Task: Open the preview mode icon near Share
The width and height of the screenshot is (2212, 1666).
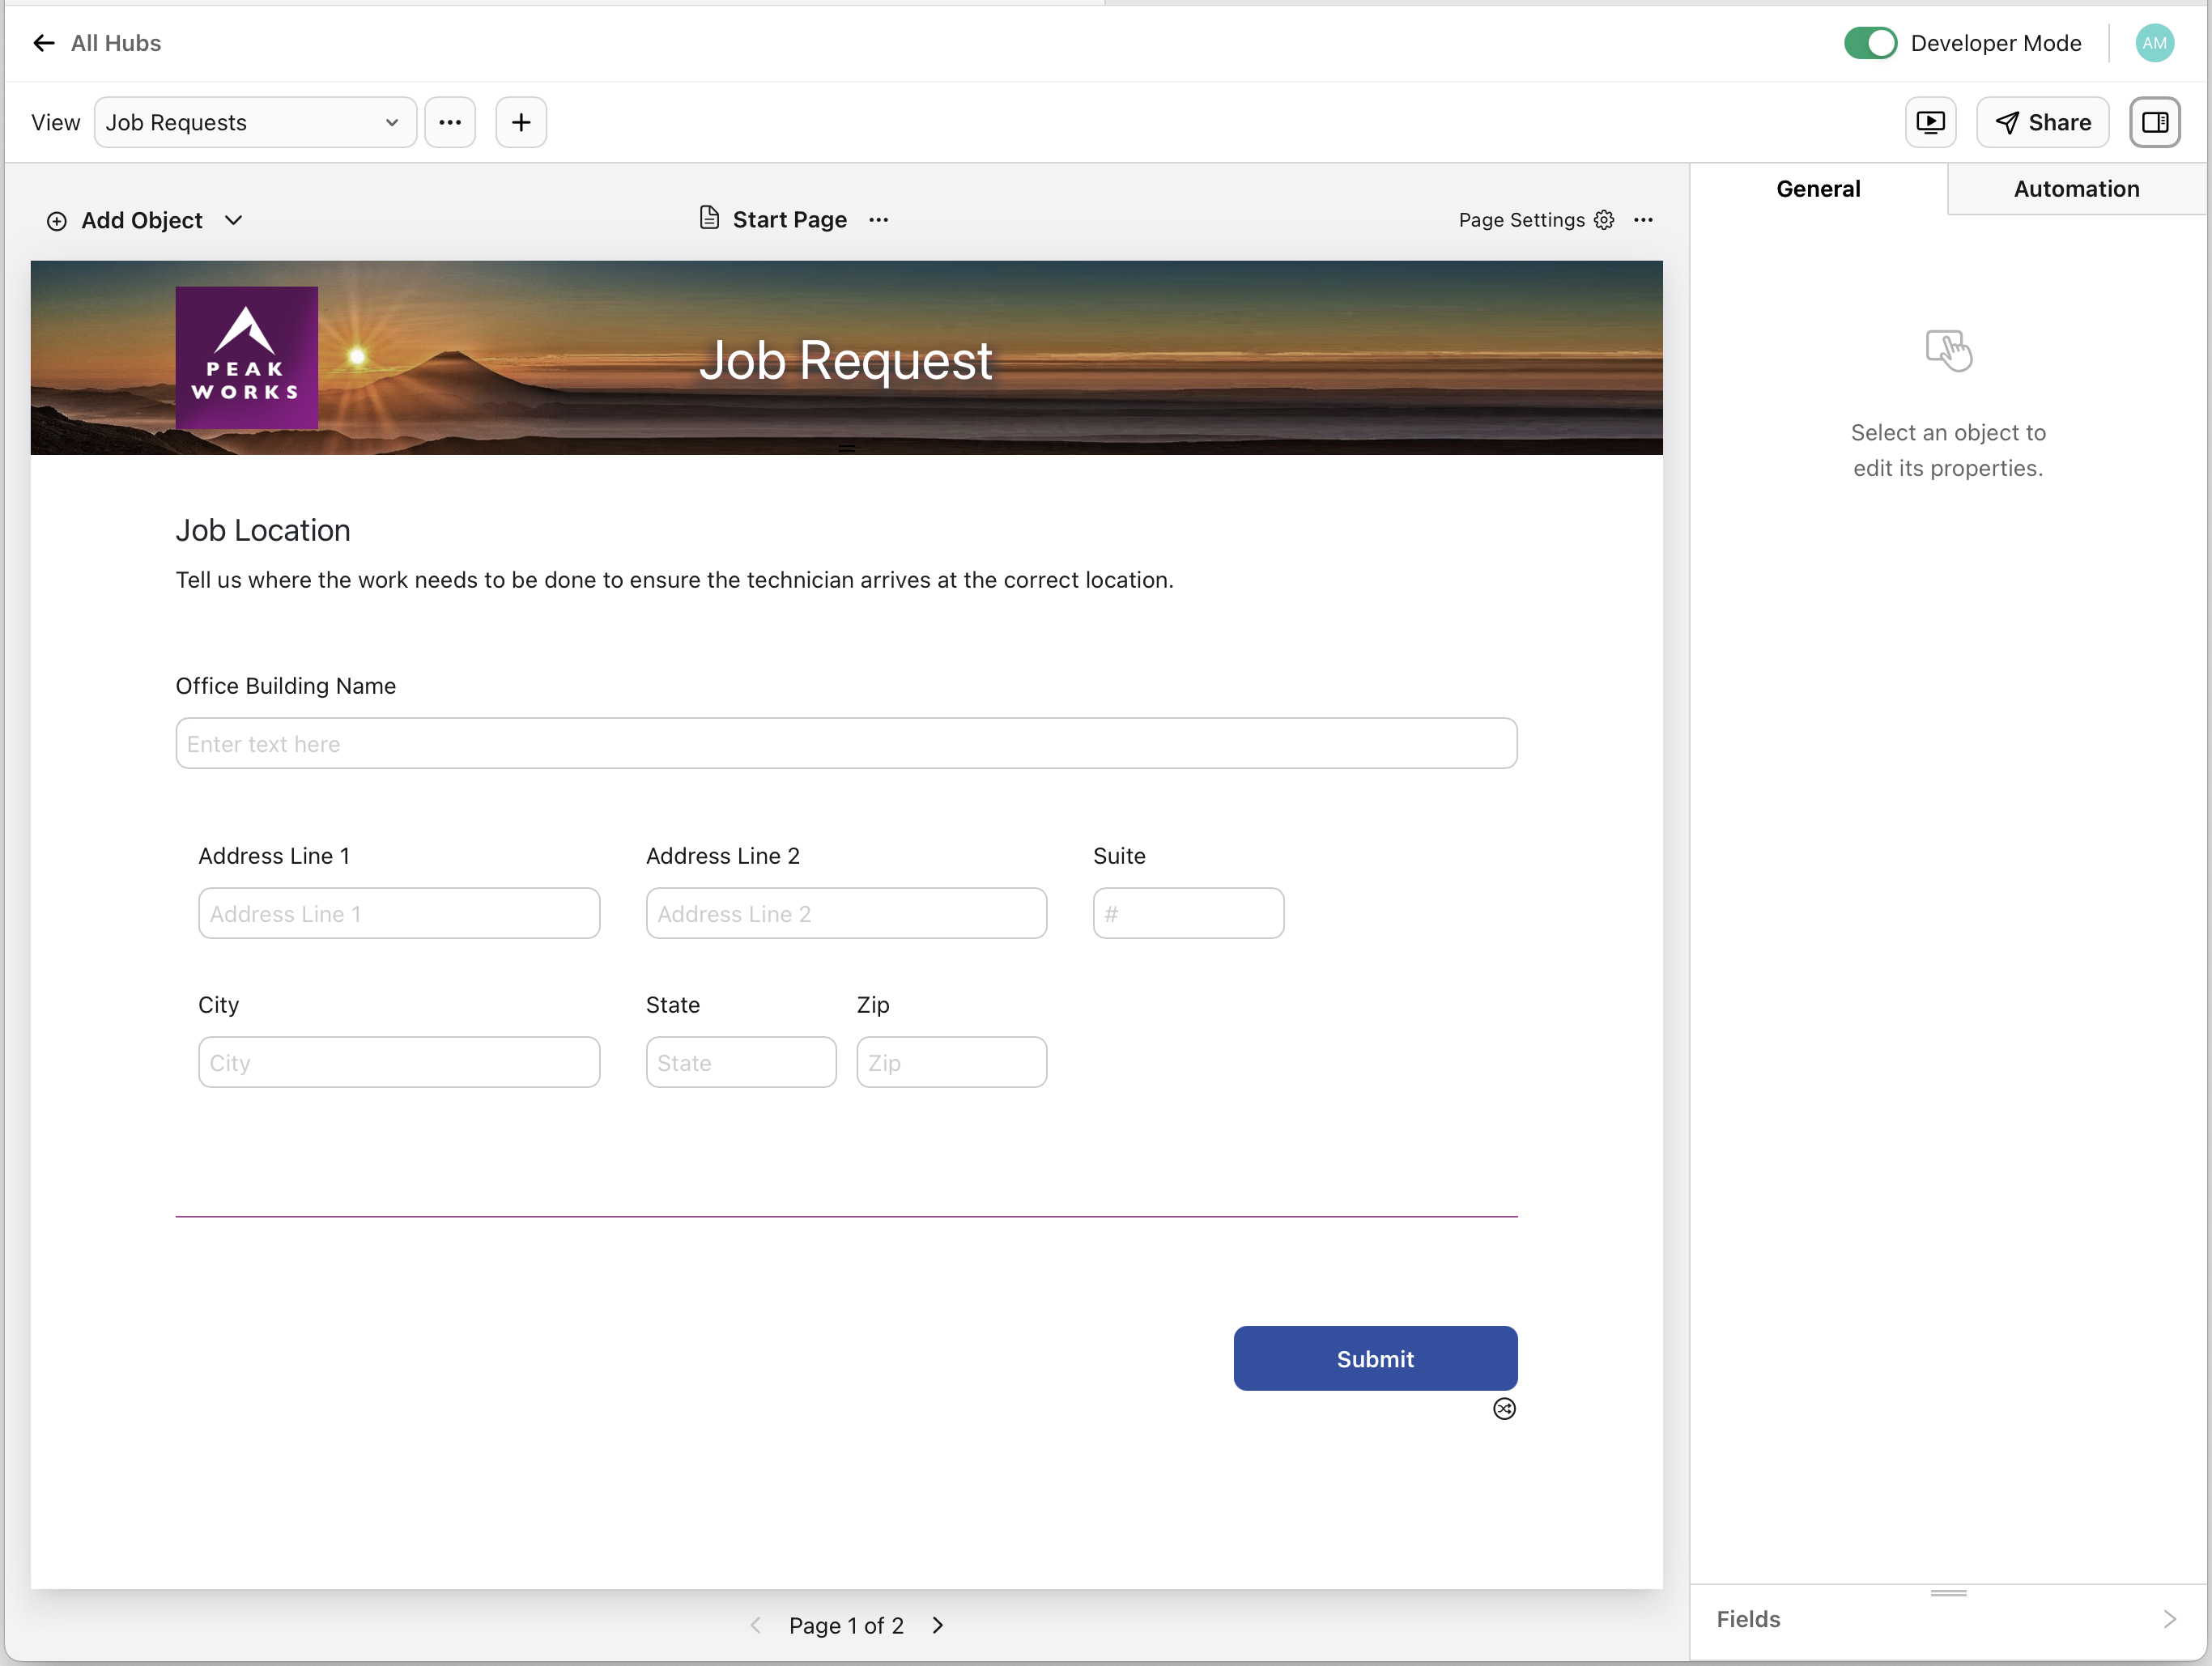Action: pos(1930,122)
